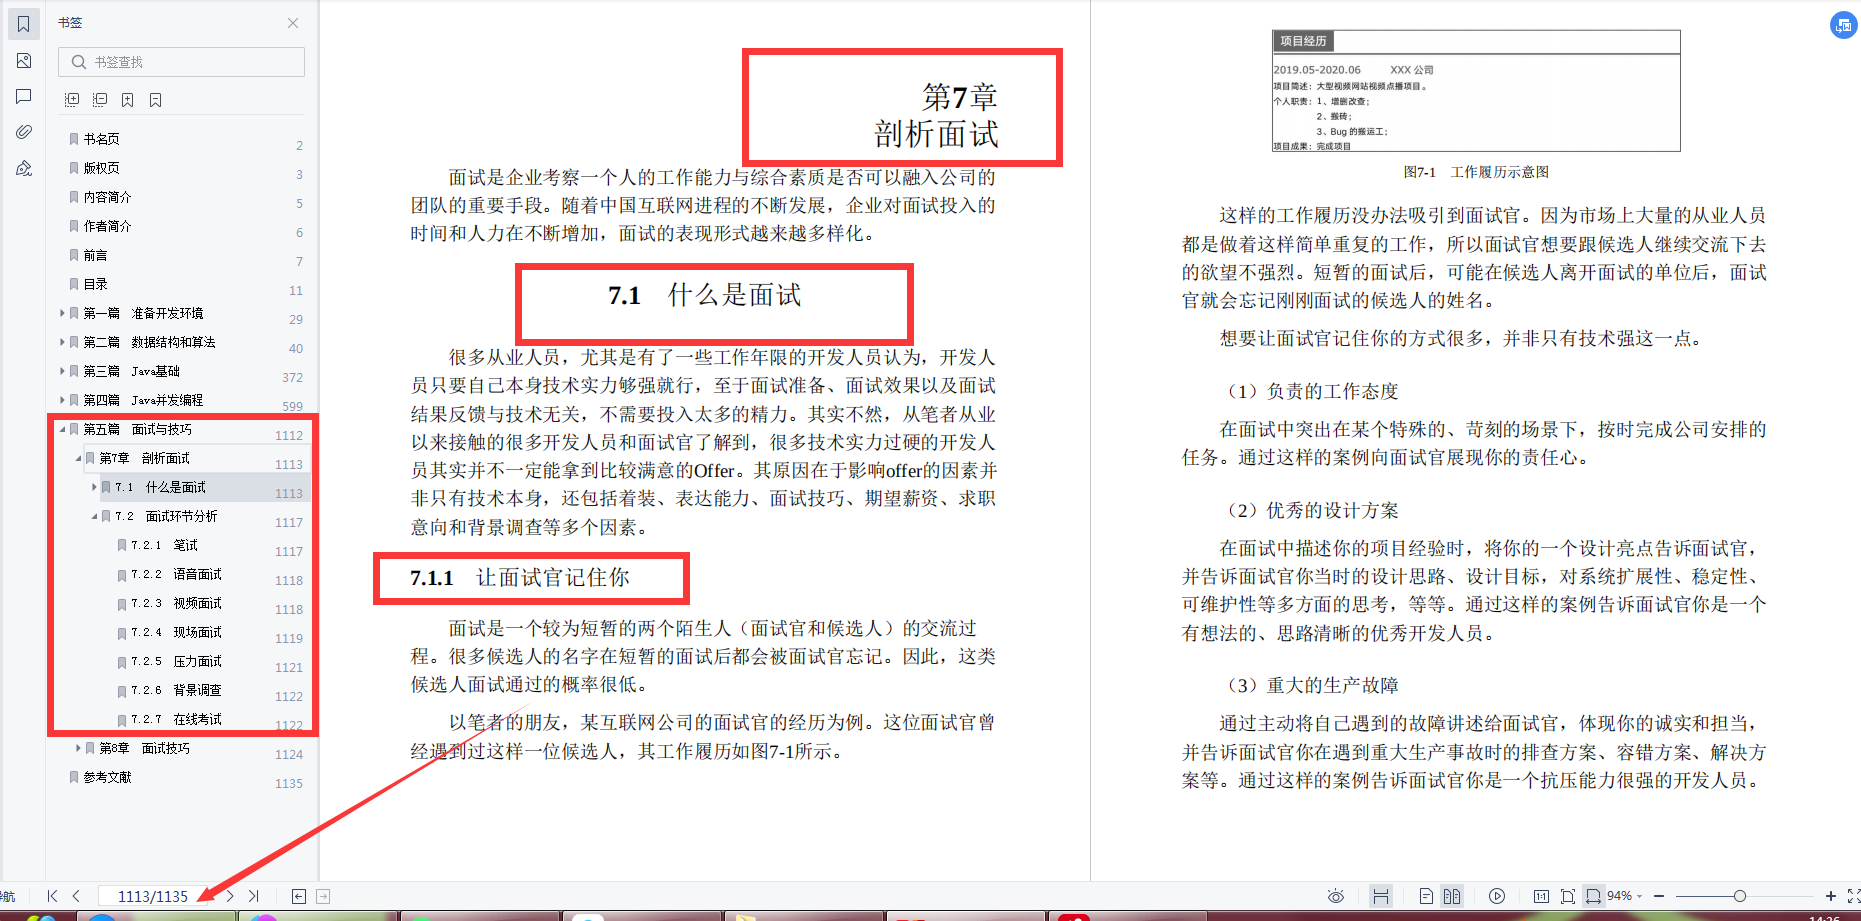1861x921 pixels.
Task: Go to last page button
Action: click(x=254, y=896)
